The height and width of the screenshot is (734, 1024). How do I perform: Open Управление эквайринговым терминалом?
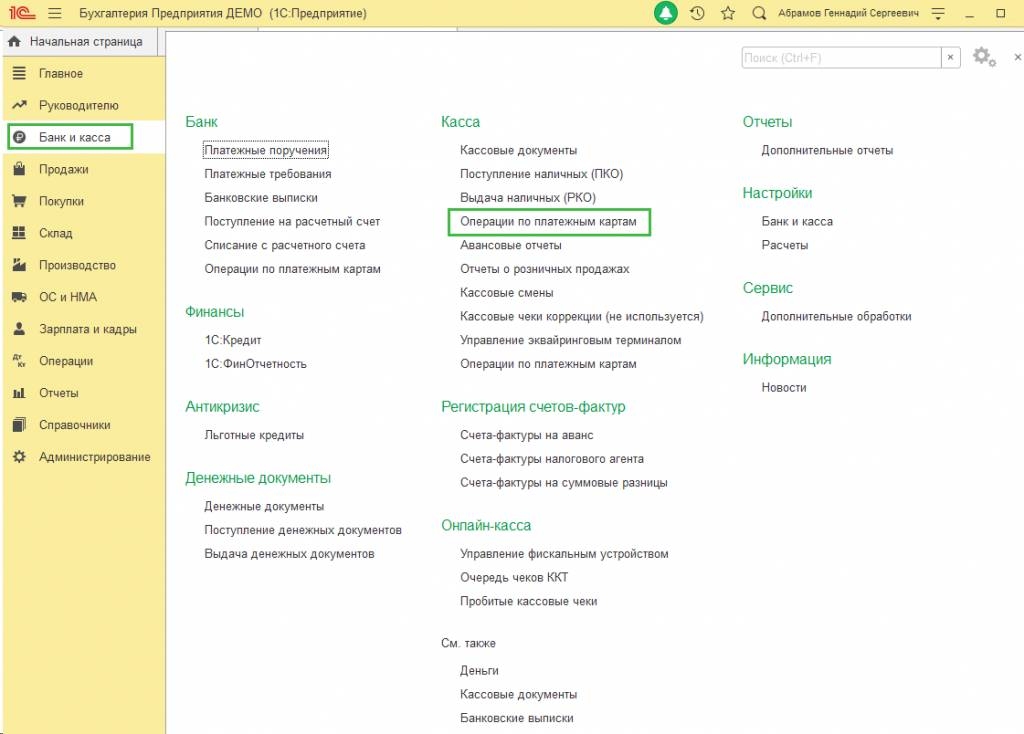coord(571,340)
